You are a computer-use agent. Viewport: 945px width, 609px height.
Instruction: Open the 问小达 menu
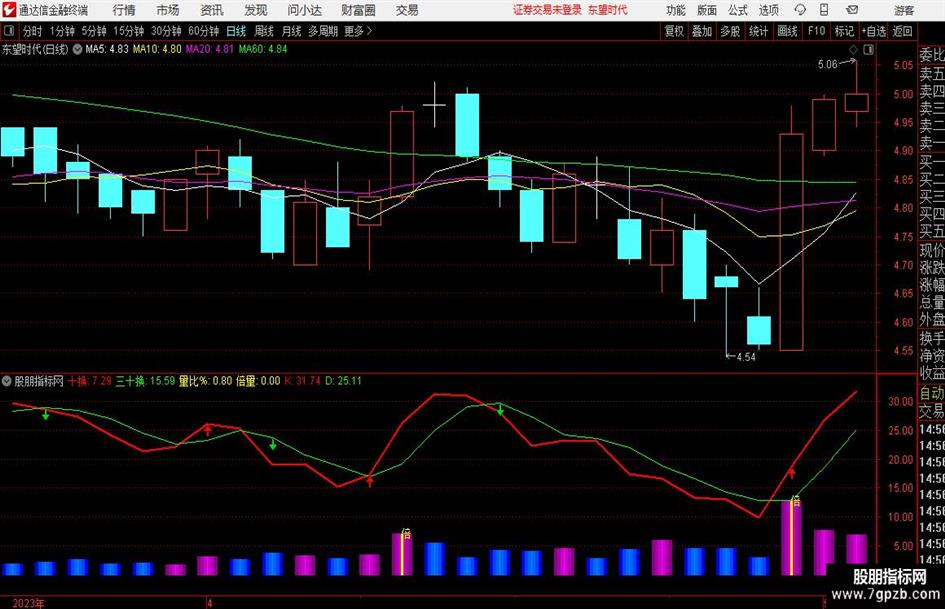pos(304,10)
